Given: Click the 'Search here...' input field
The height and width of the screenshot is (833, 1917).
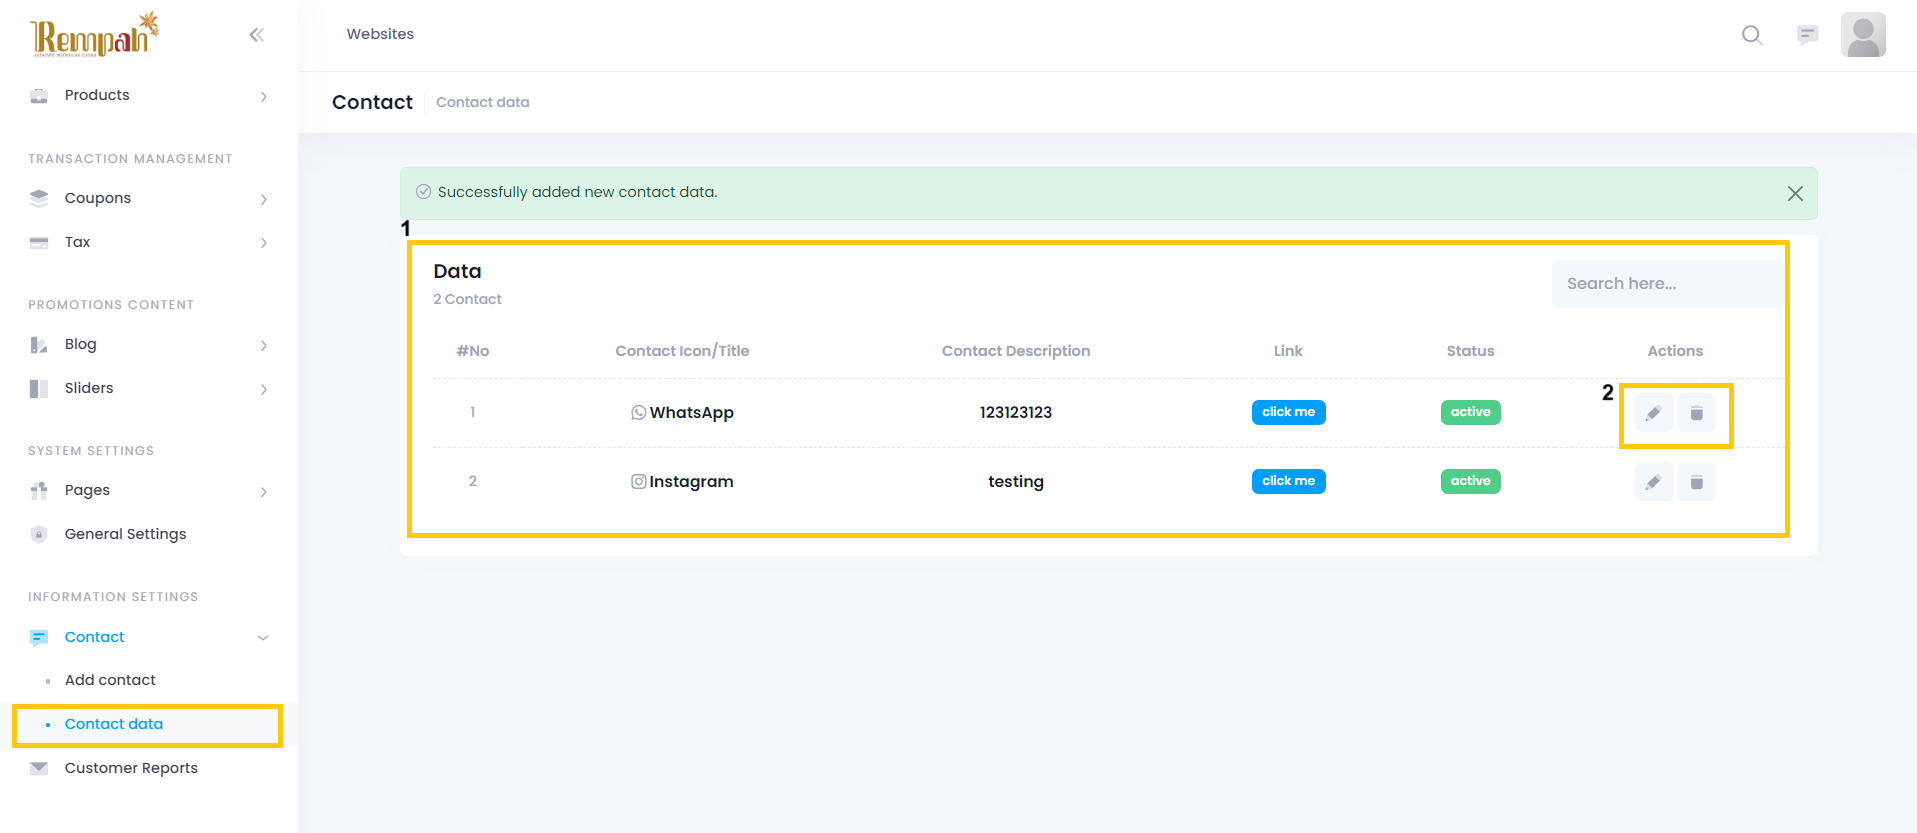Looking at the screenshot, I should click(x=1665, y=284).
